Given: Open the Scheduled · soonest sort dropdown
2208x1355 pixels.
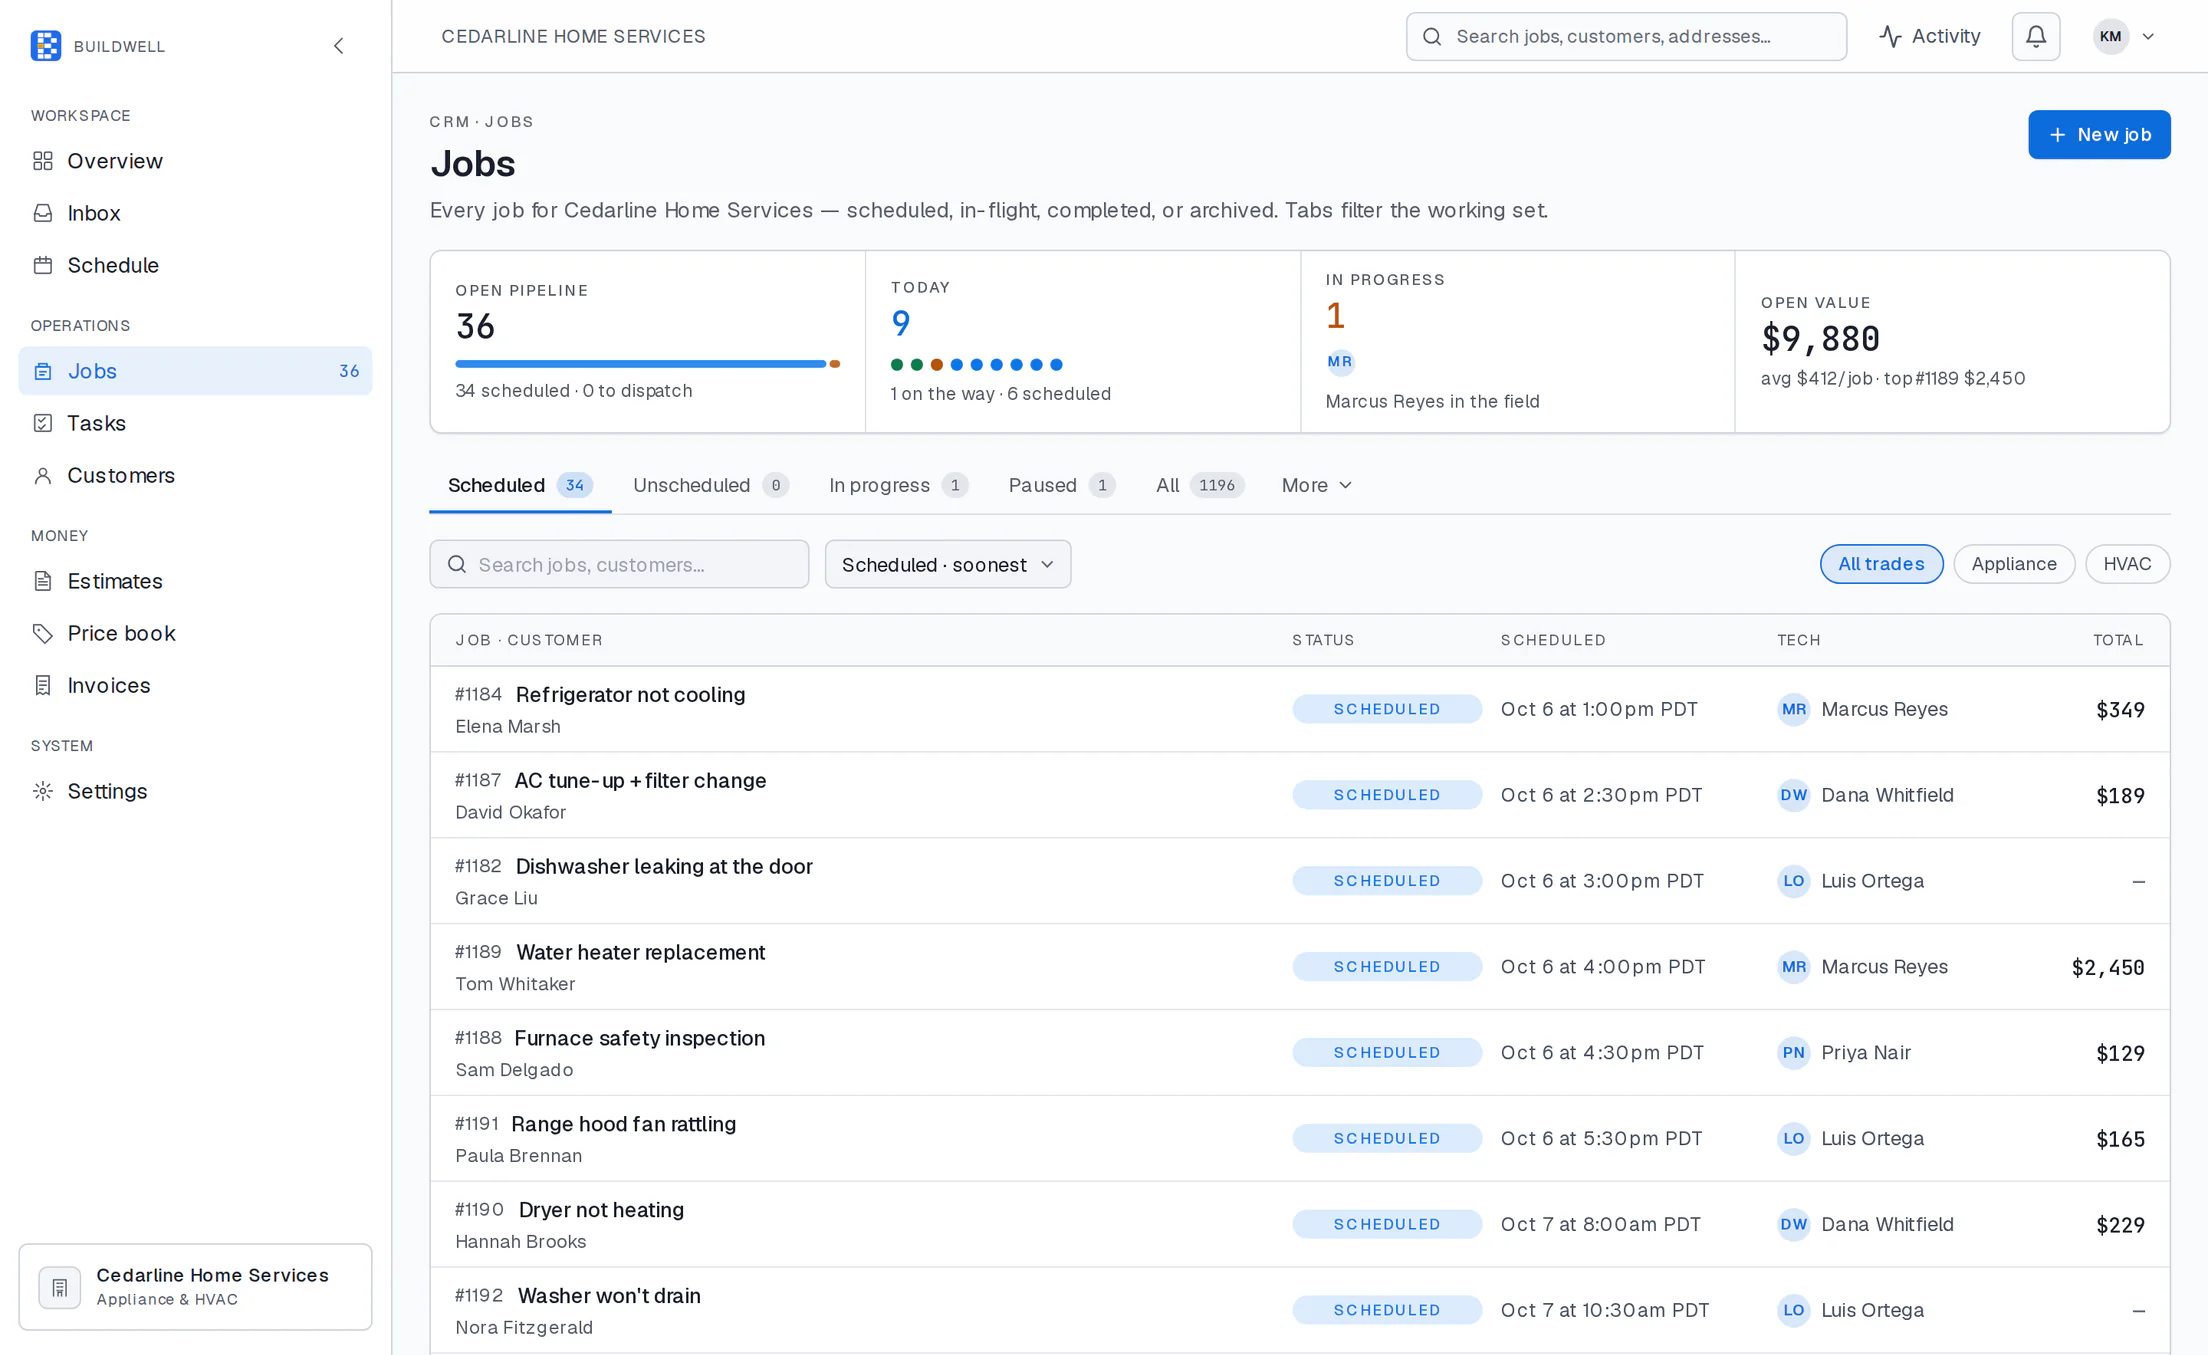Looking at the screenshot, I should tap(948, 564).
